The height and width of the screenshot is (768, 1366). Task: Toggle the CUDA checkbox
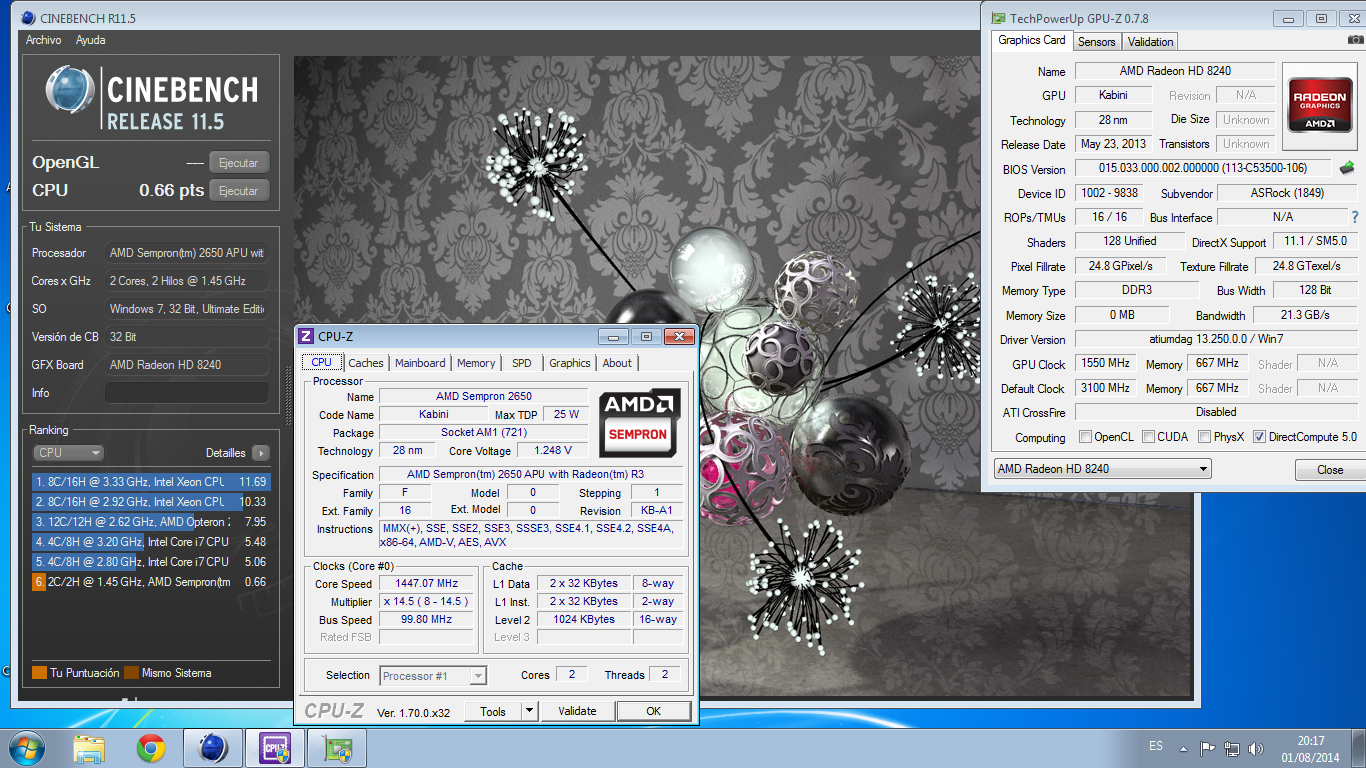point(1149,437)
